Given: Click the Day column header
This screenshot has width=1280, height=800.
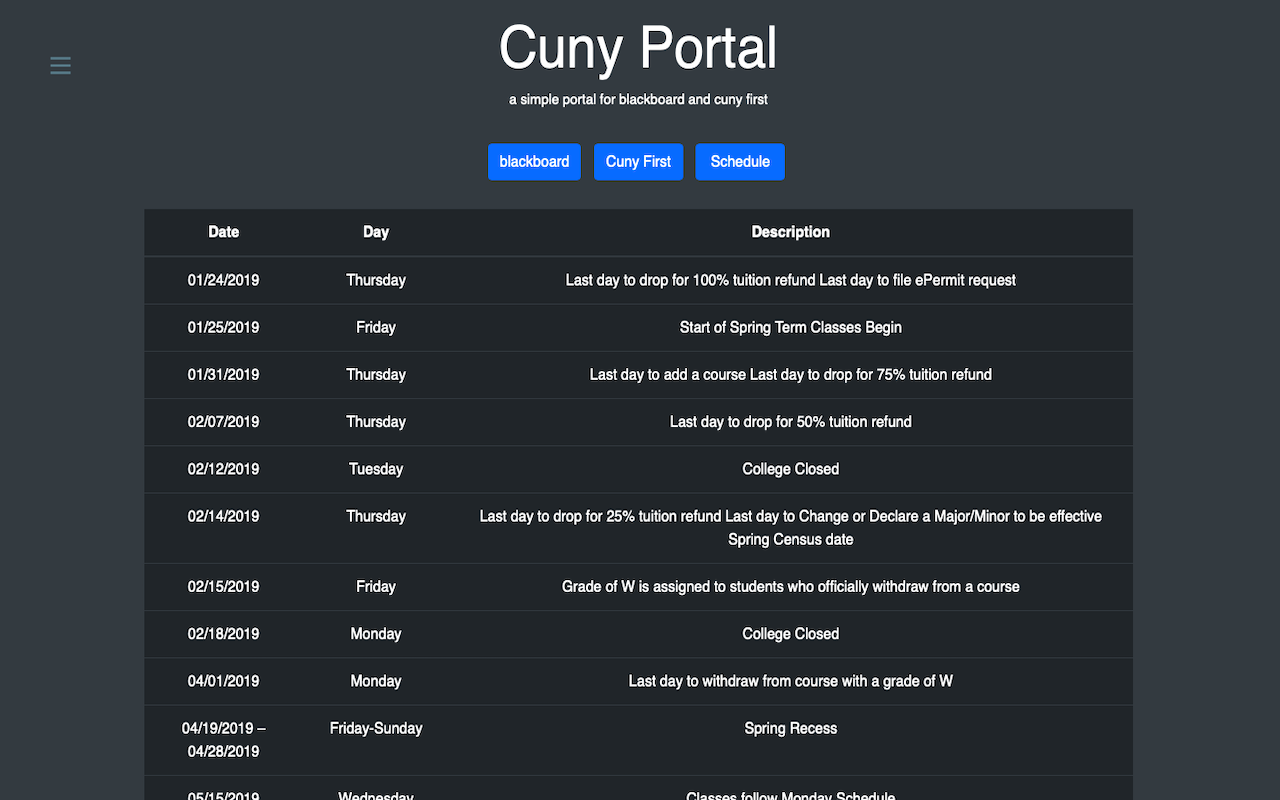Looking at the screenshot, I should pyautogui.click(x=376, y=232).
